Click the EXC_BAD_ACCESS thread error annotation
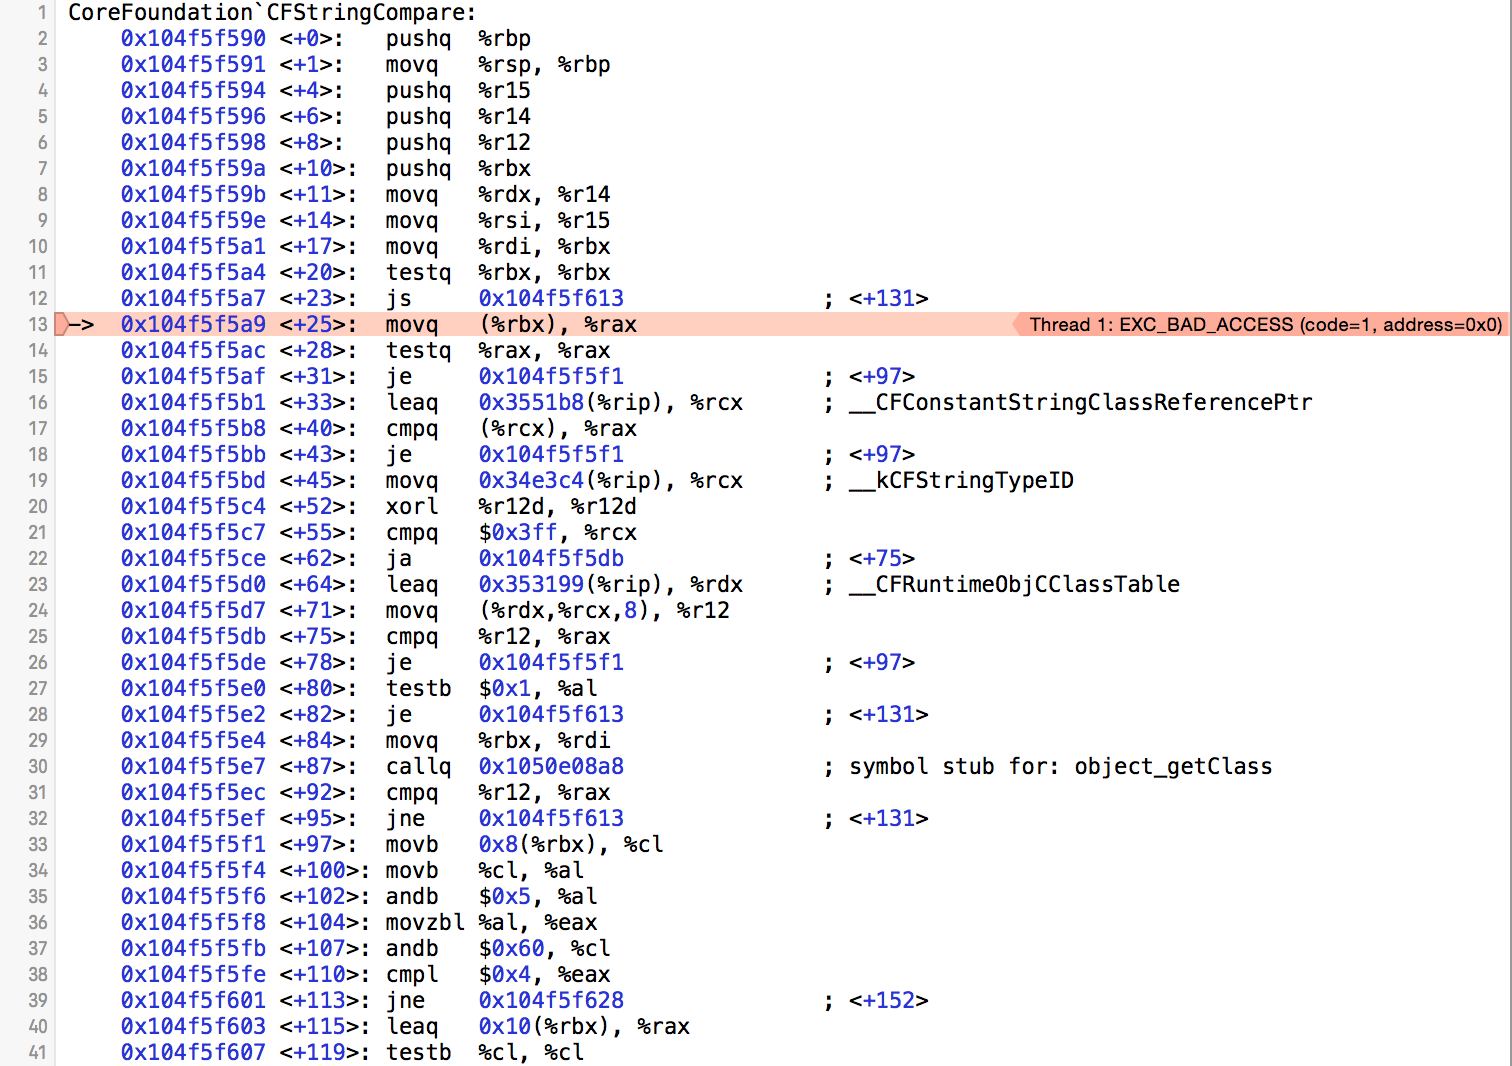The width and height of the screenshot is (1512, 1066). click(x=1260, y=324)
